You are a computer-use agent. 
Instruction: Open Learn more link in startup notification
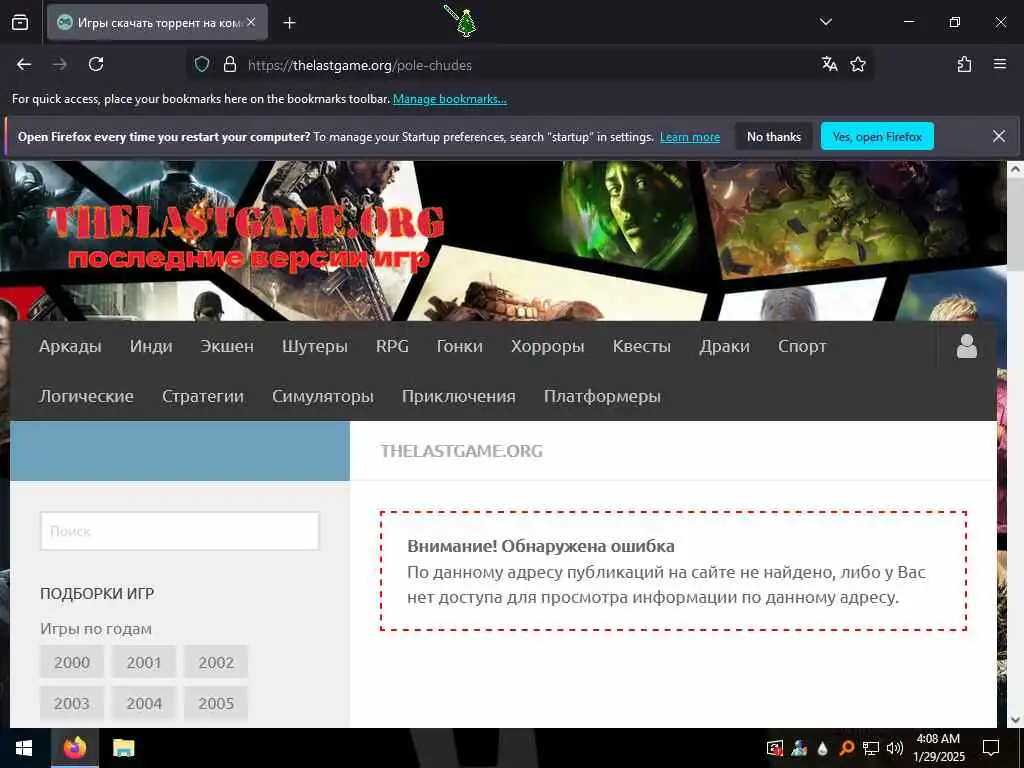click(690, 137)
